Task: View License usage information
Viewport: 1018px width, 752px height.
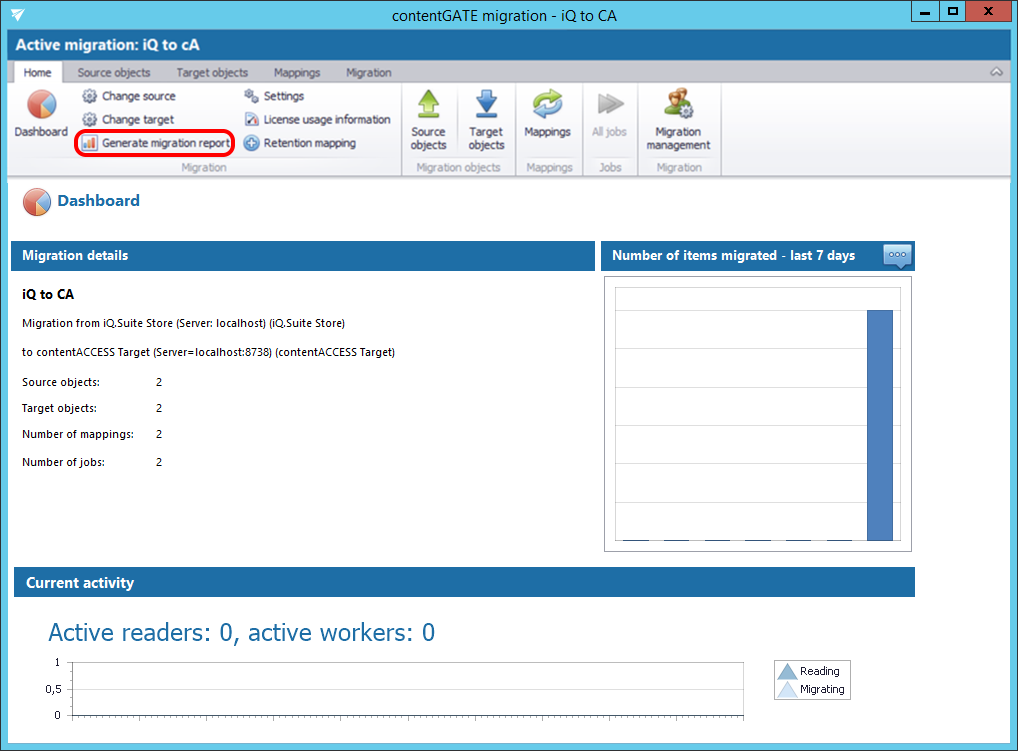Action: click(317, 119)
